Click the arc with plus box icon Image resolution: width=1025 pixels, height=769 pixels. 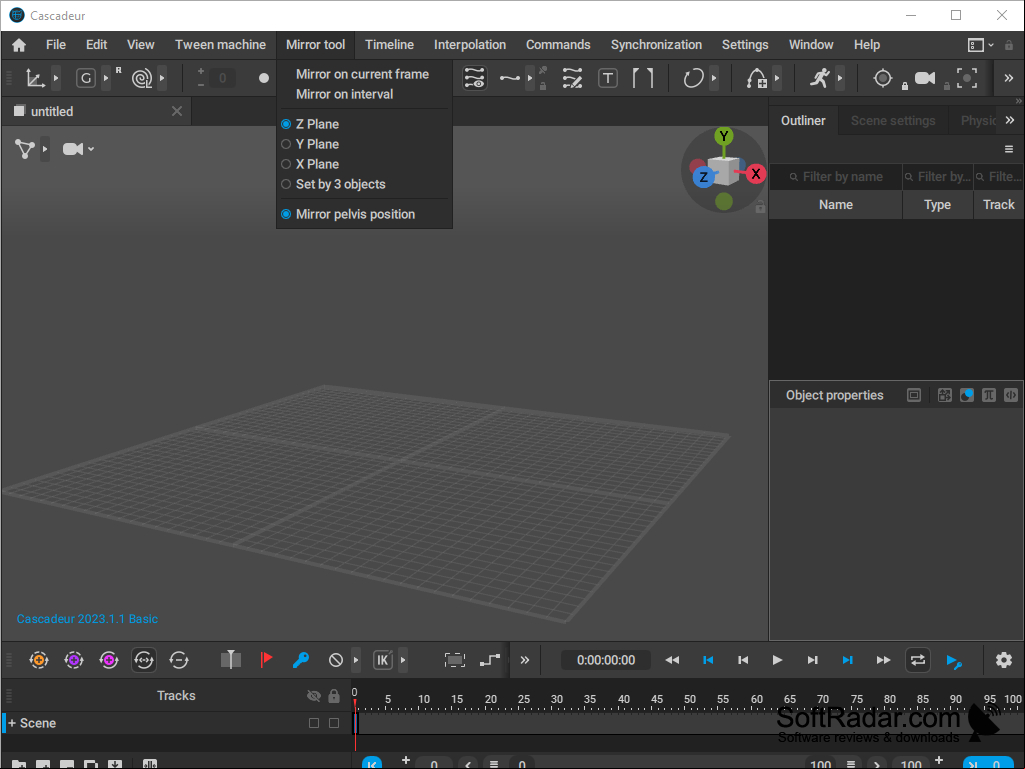pyautogui.click(x=757, y=78)
